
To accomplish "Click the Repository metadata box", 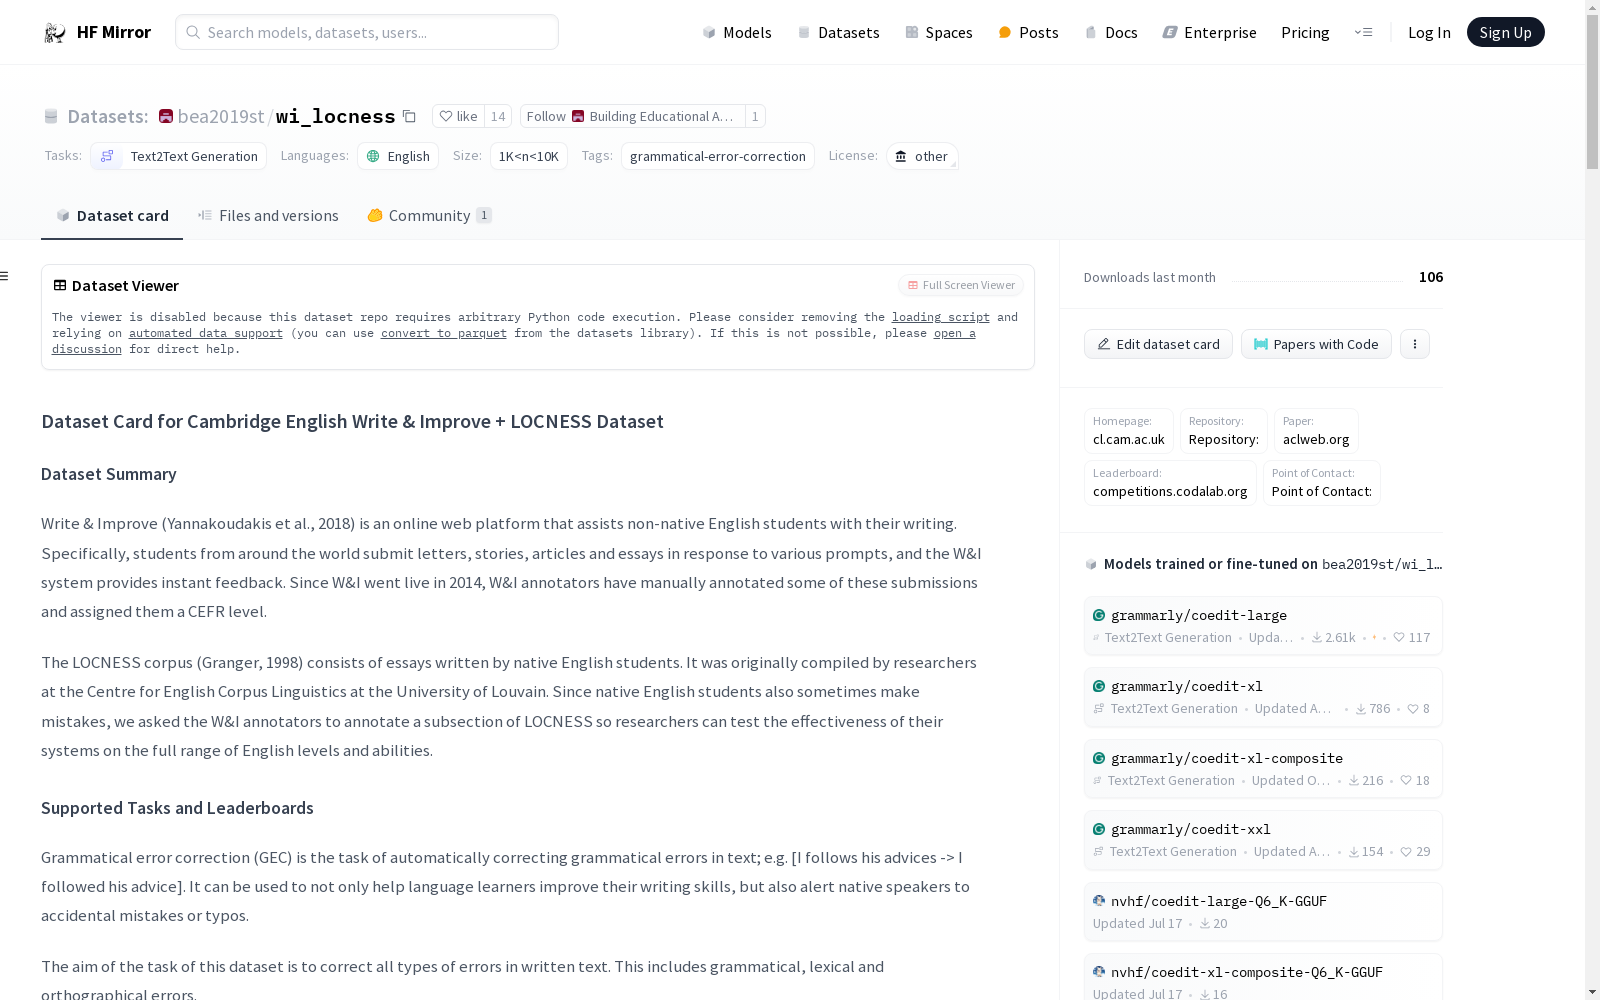I will point(1224,431).
